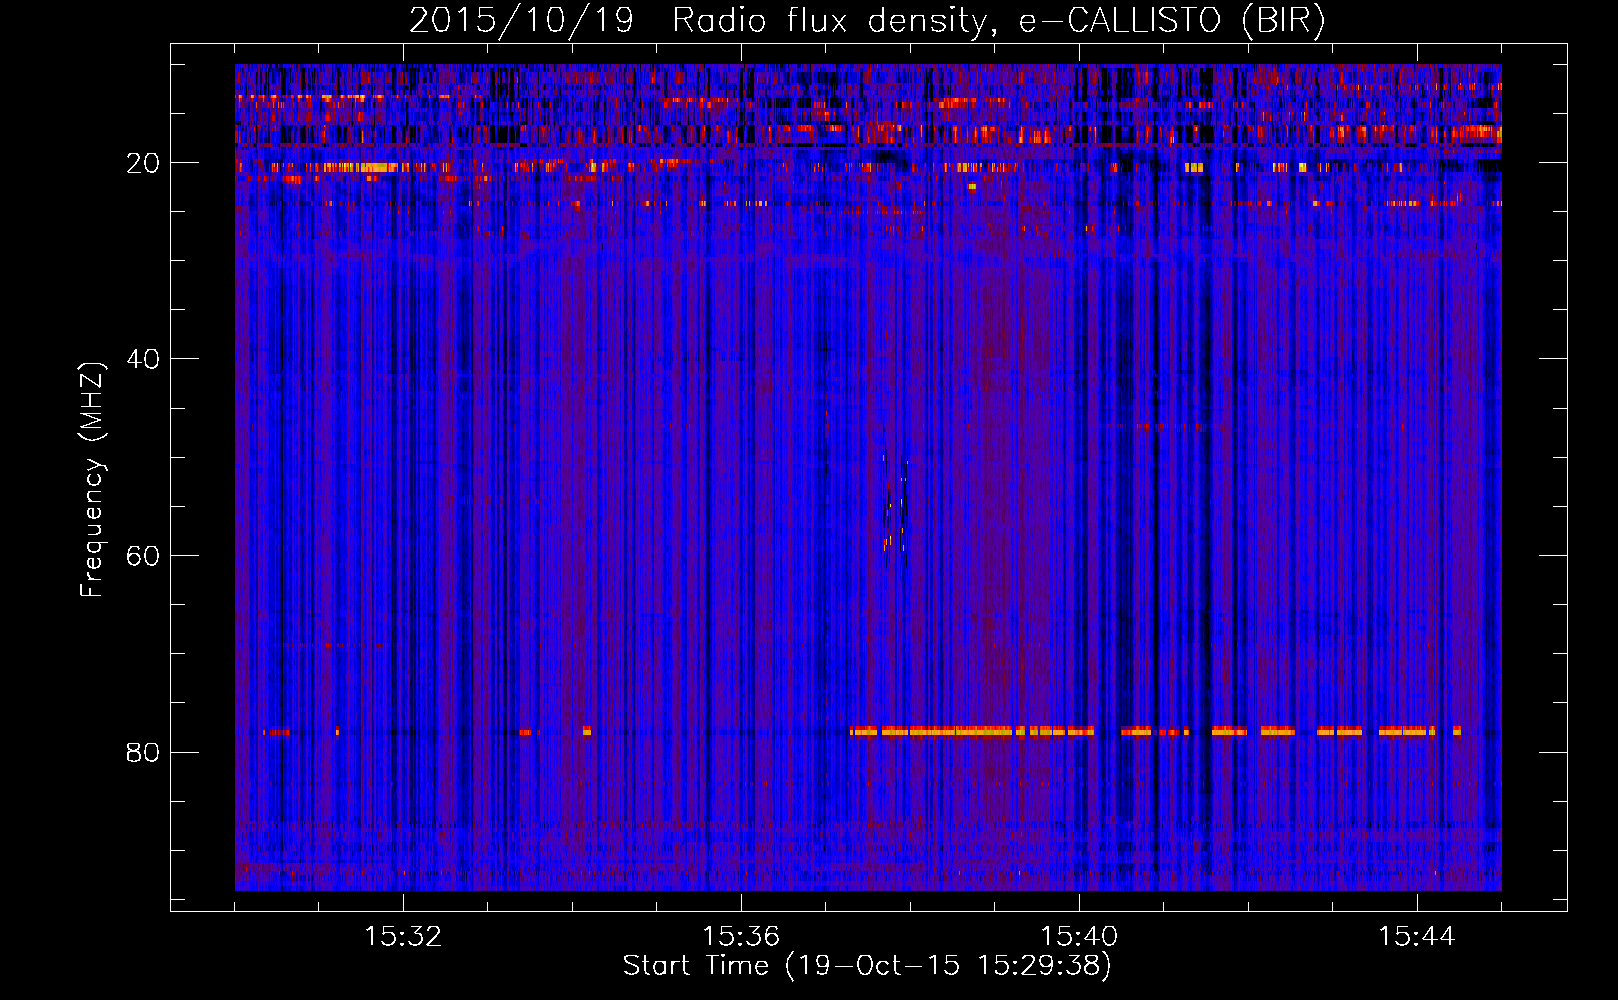
Task: Select the 15:36 time tick label
Action: (741, 937)
